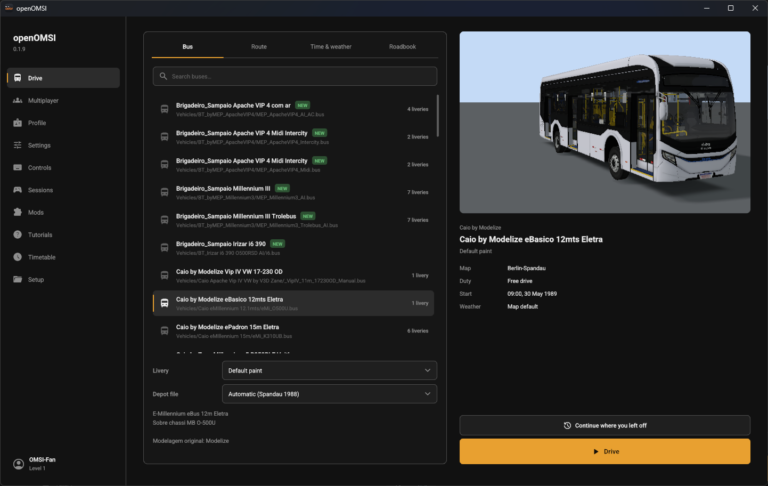This screenshot has height=486, width=768.
Task: Click the bus list scrollbar
Action: tap(437, 116)
